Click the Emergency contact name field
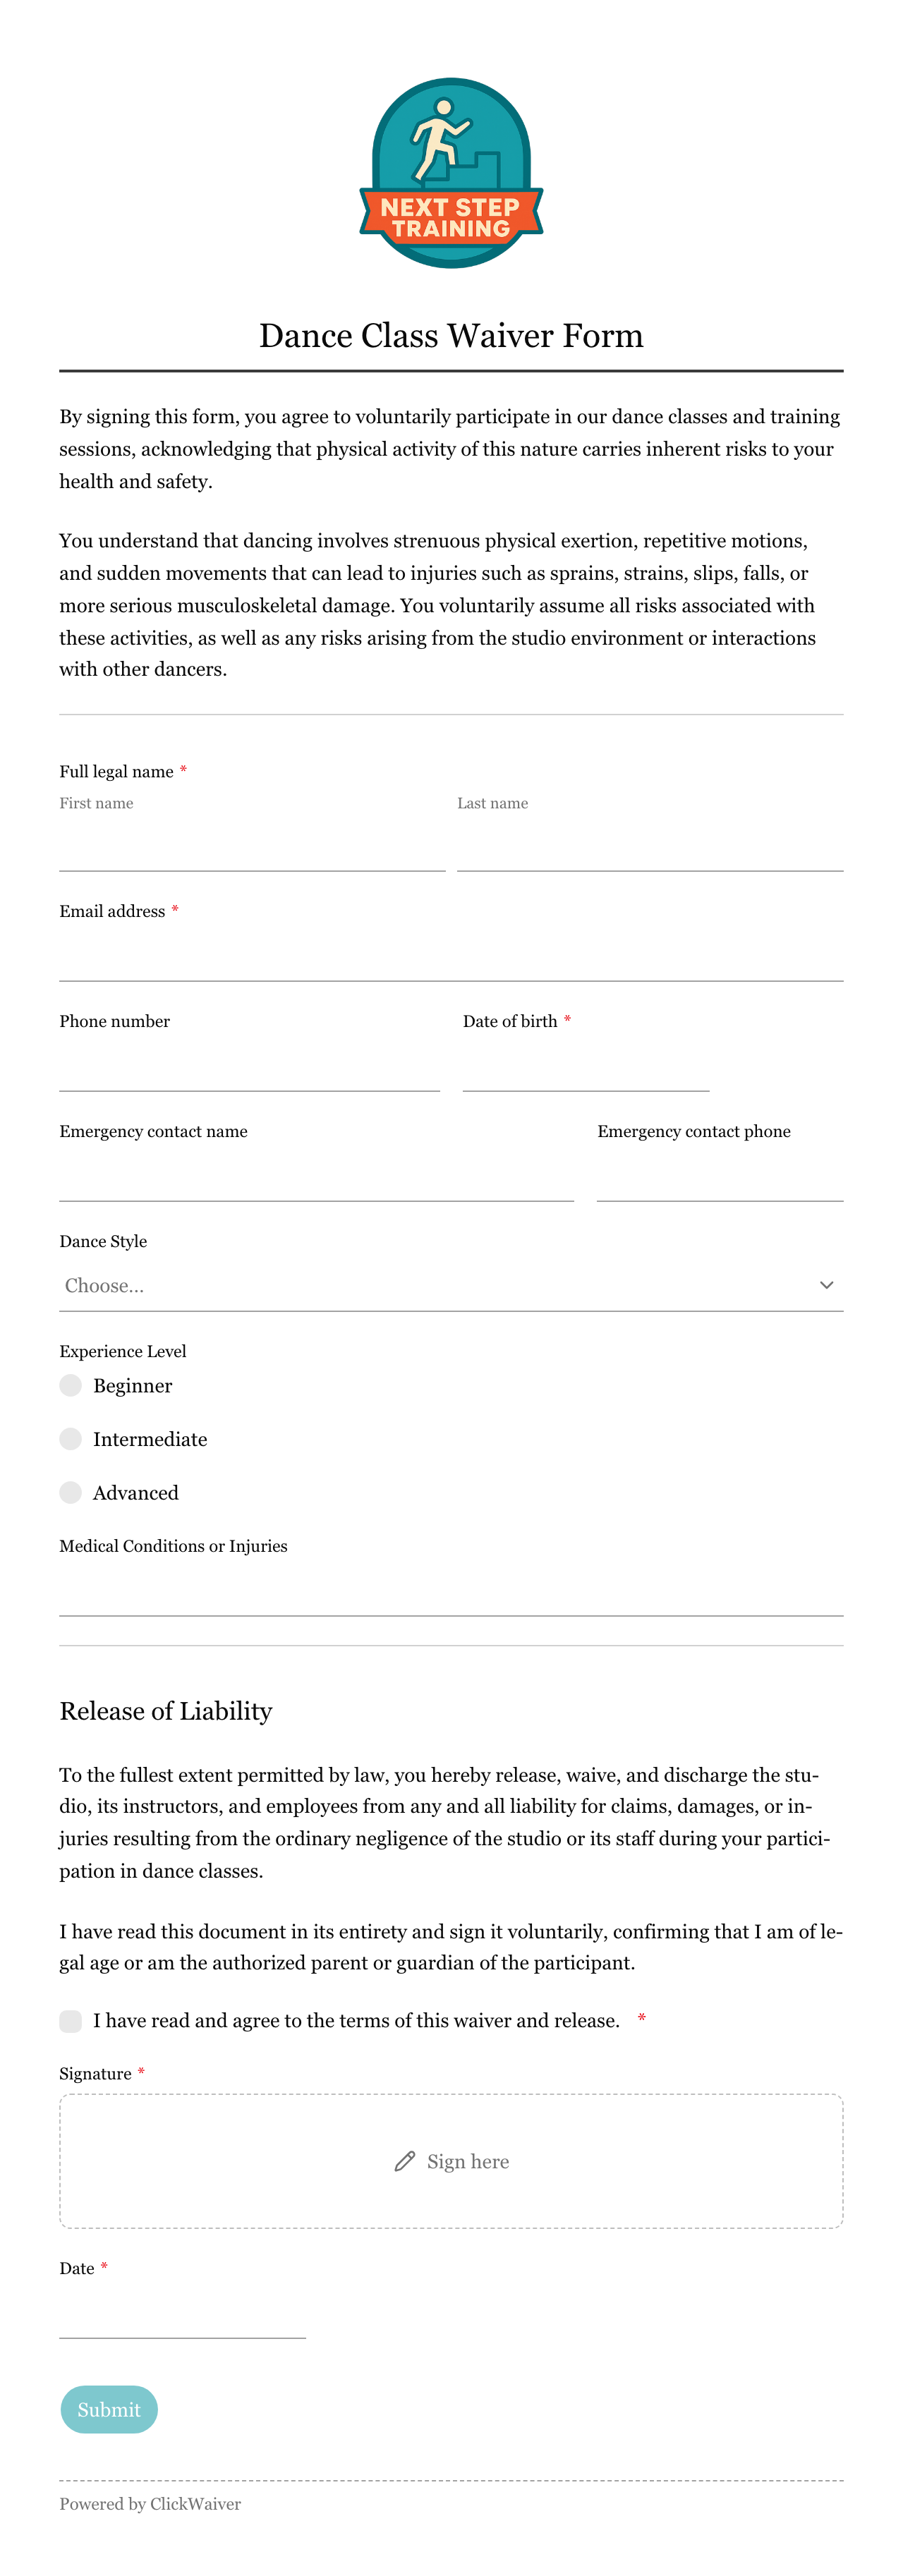903x2576 pixels. coord(316,1176)
